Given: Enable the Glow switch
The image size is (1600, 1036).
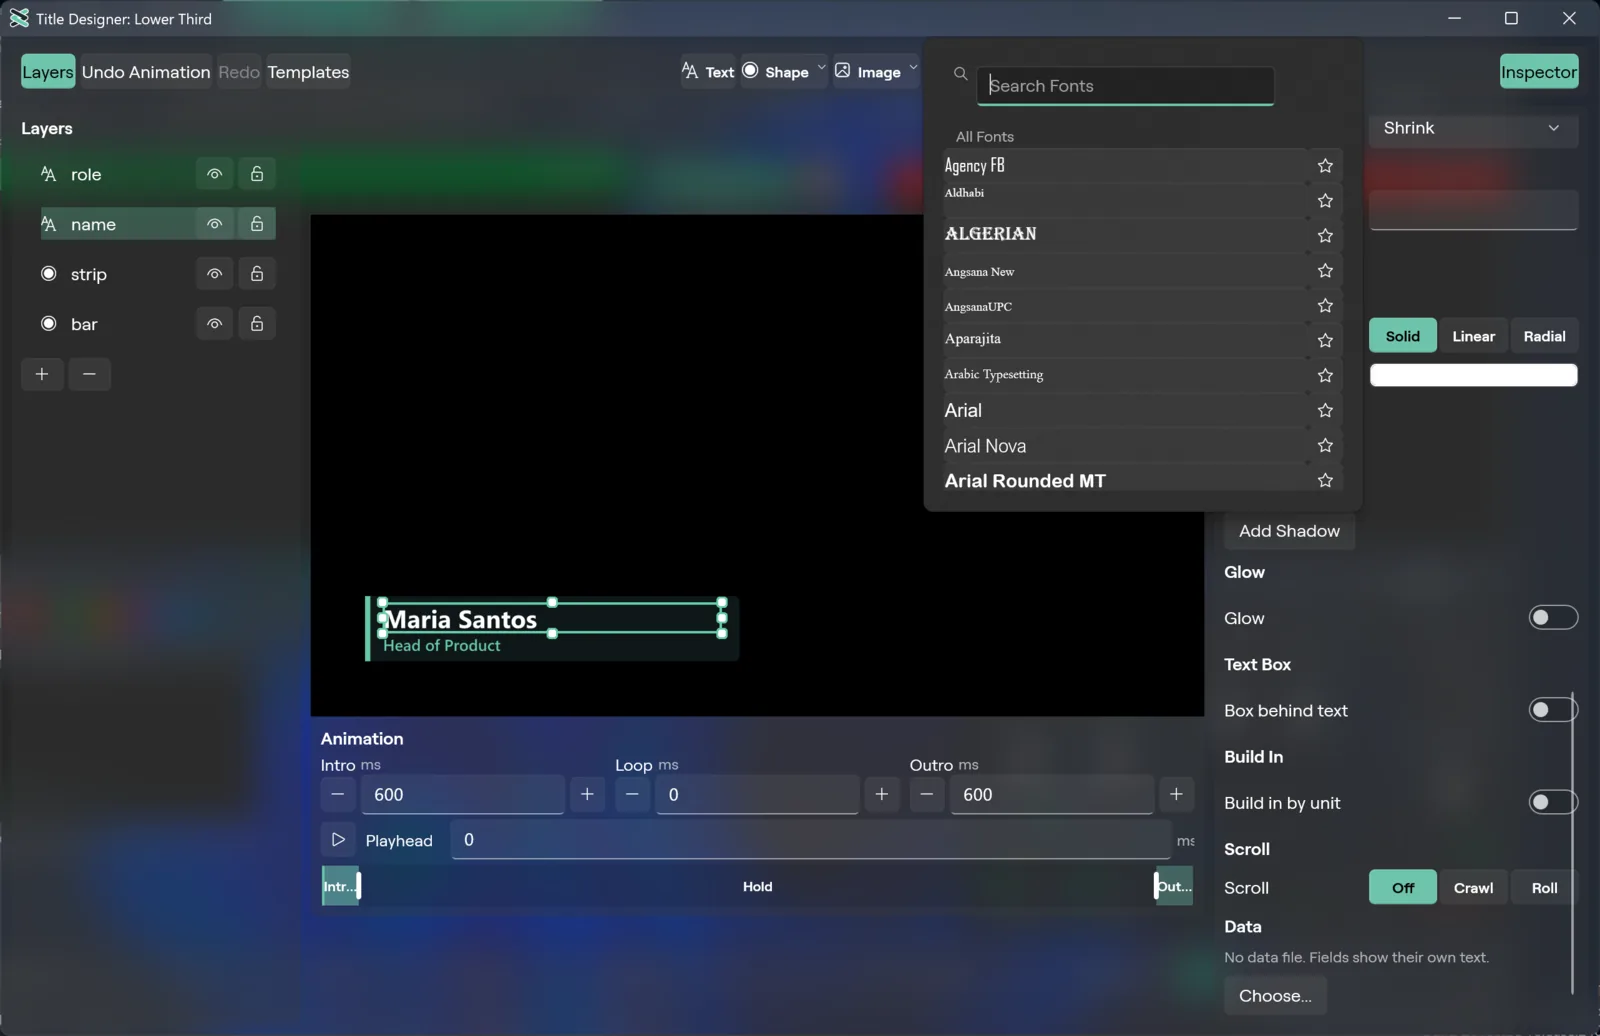Looking at the screenshot, I should 1553,618.
